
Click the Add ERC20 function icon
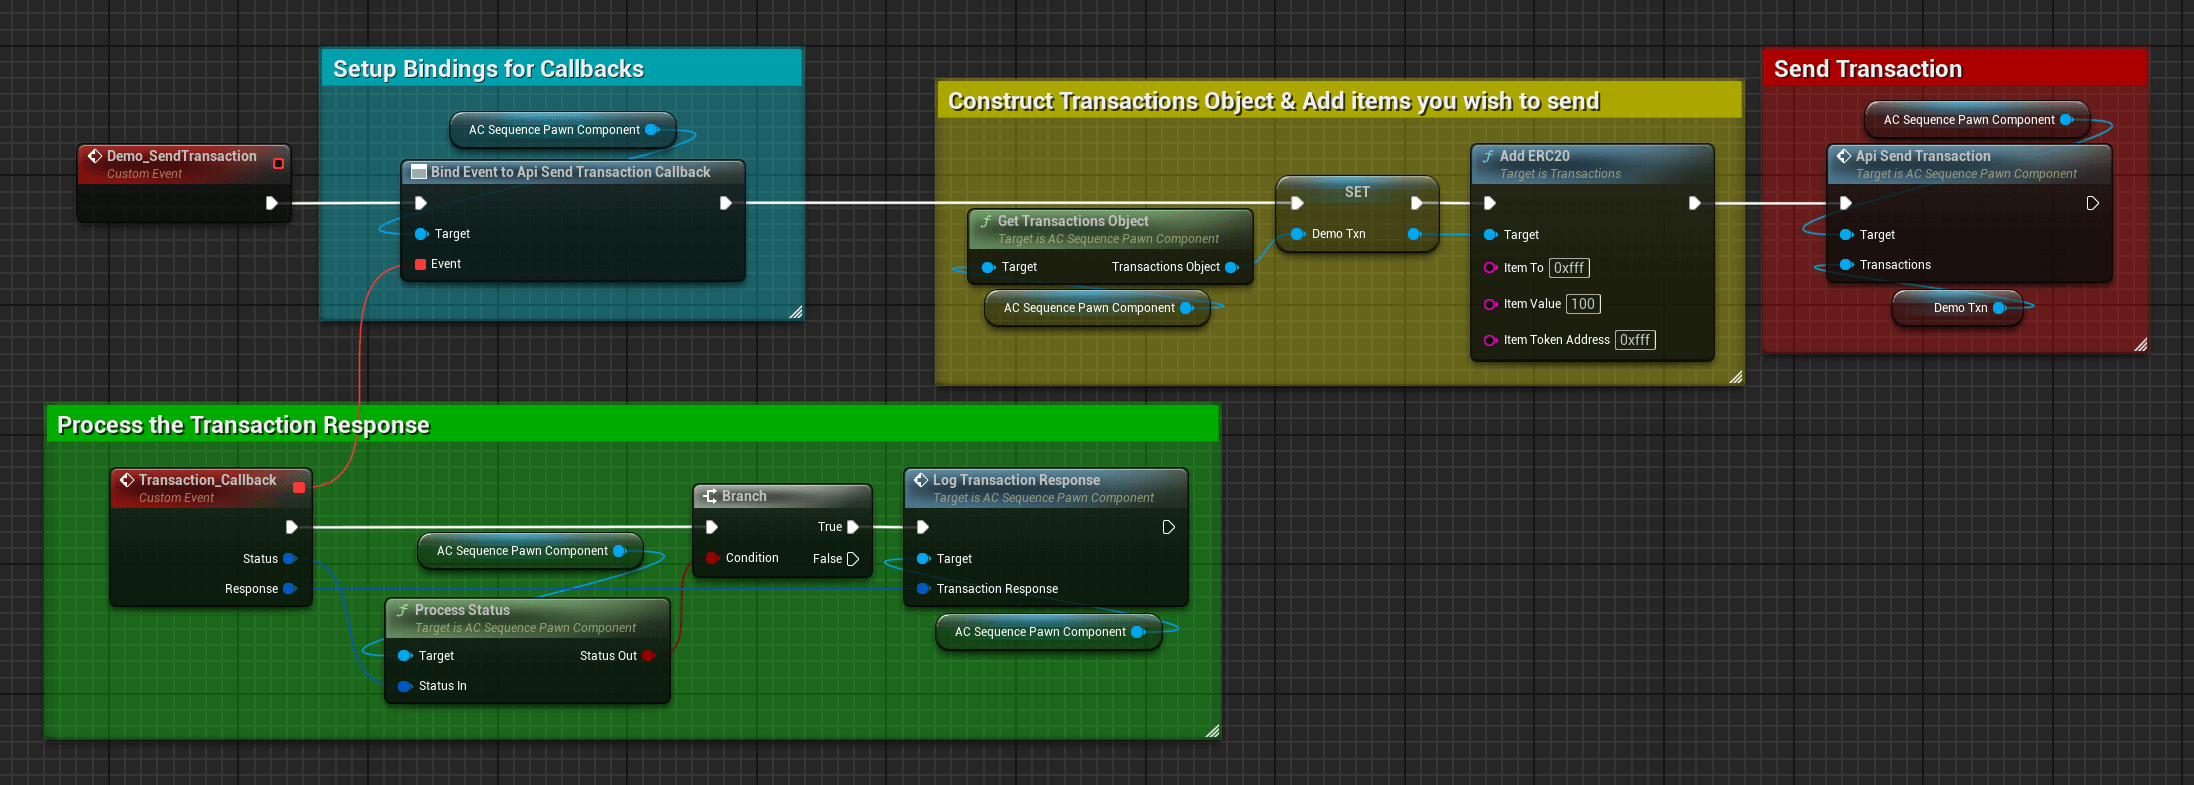tap(1488, 156)
